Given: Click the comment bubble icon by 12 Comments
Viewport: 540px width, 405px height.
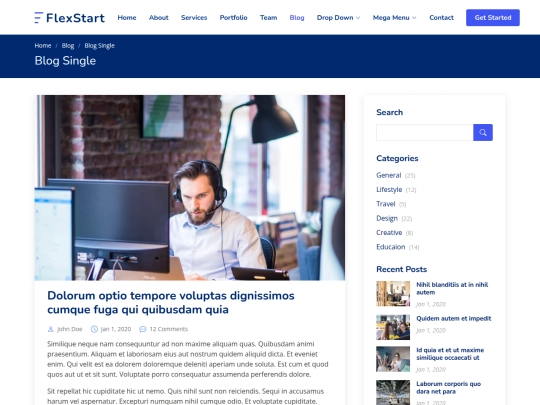Looking at the screenshot, I should pos(143,329).
